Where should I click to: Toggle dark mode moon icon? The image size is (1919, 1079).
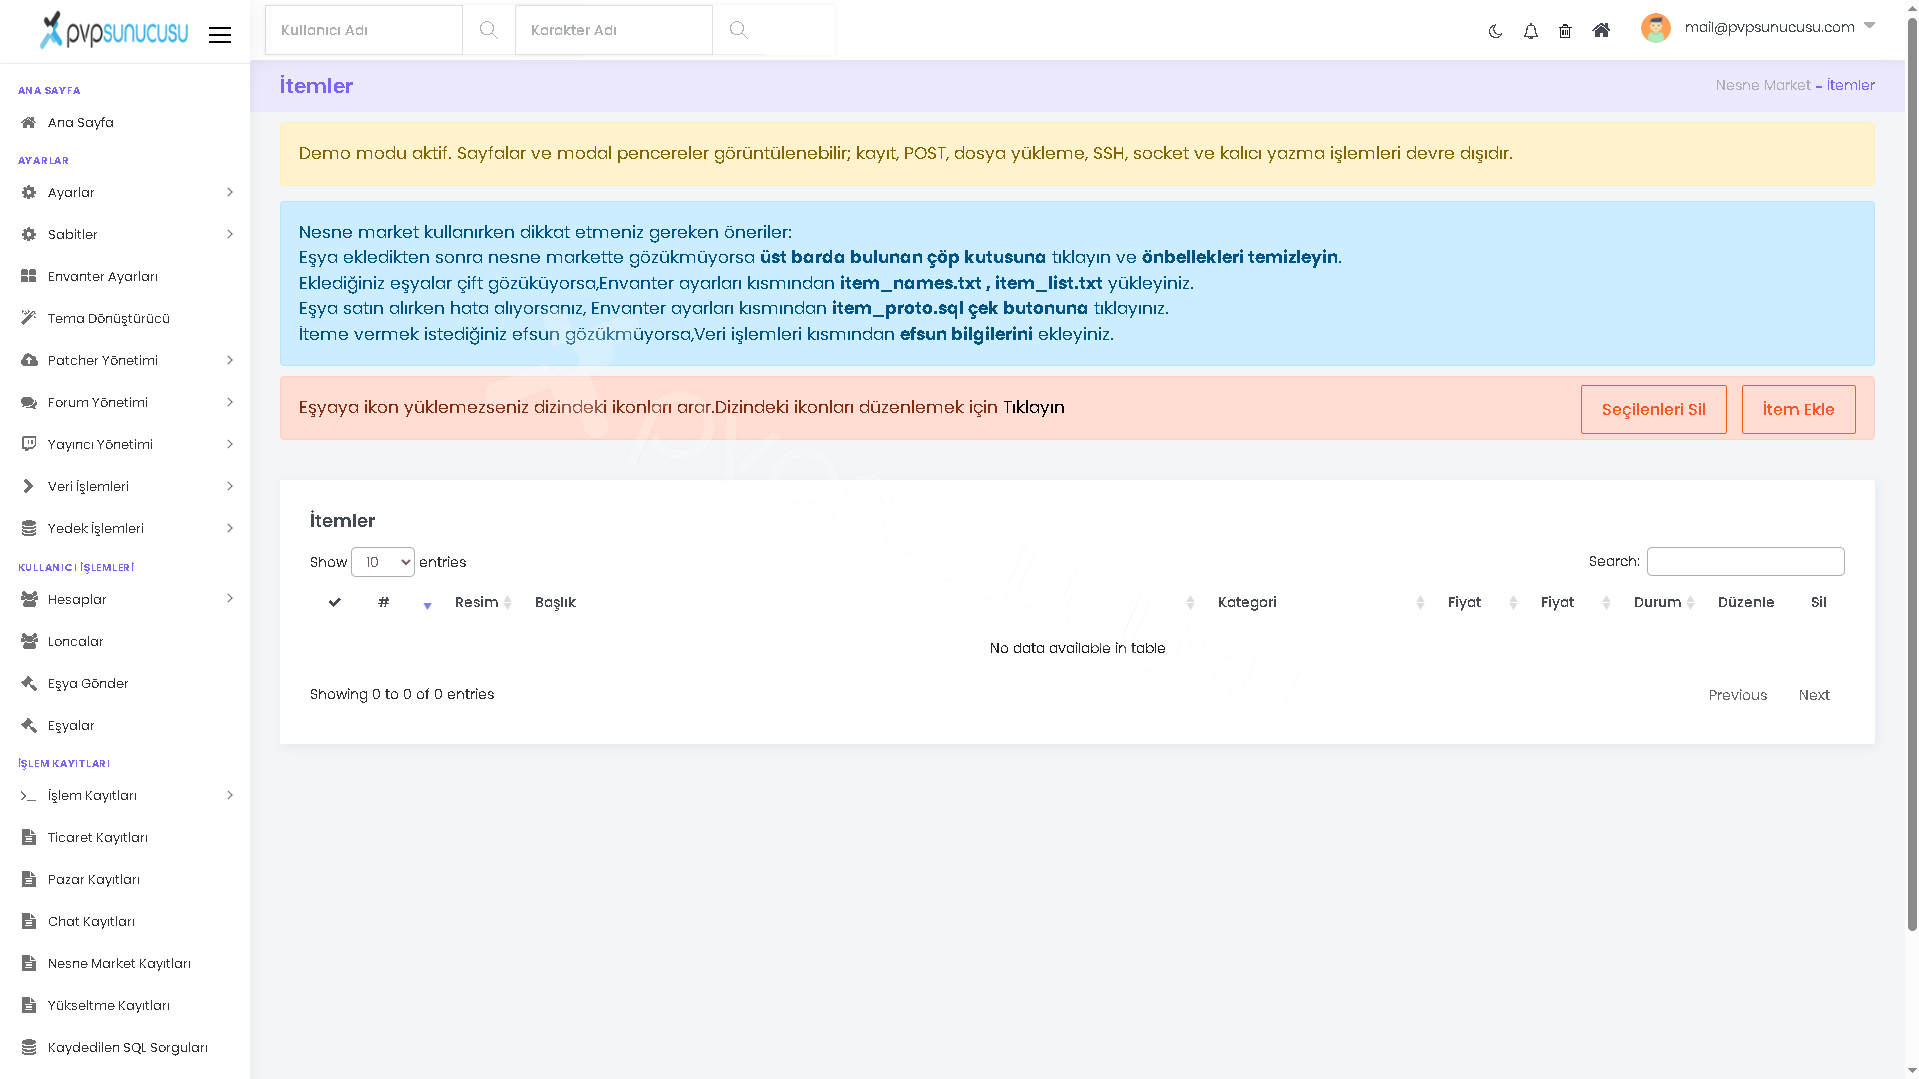tap(1495, 31)
